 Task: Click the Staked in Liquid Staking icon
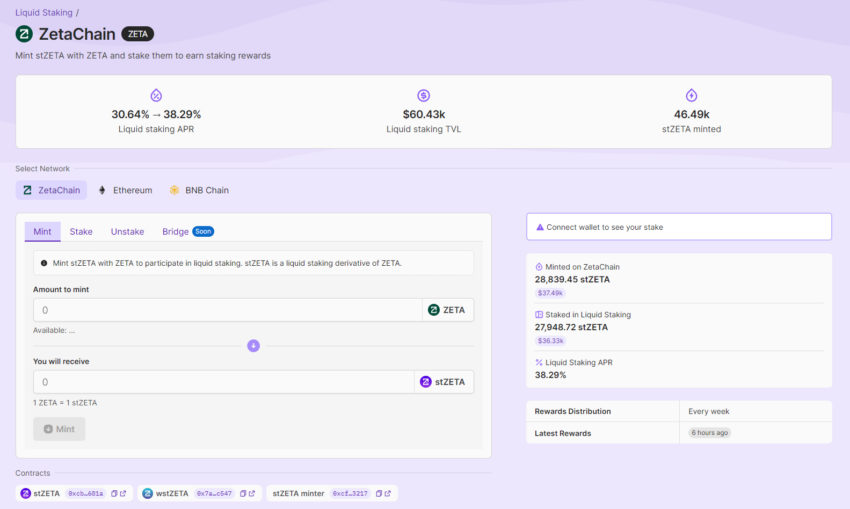pyautogui.click(x=539, y=314)
